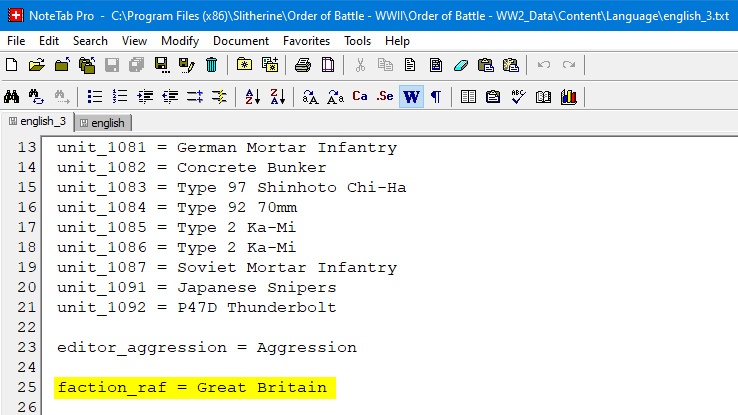Click the paste clipboard with sparkle icon
738x415 pixels.
(x=511, y=65)
